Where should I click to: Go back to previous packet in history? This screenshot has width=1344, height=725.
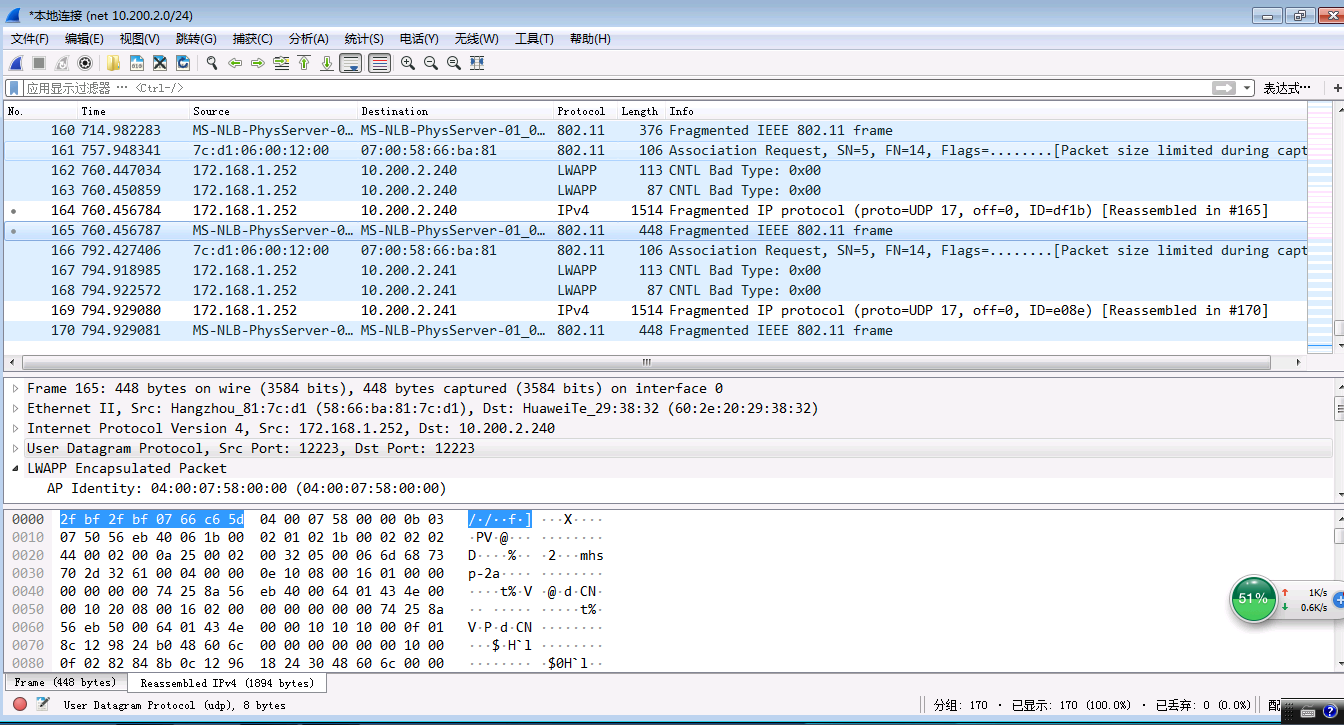coord(235,63)
